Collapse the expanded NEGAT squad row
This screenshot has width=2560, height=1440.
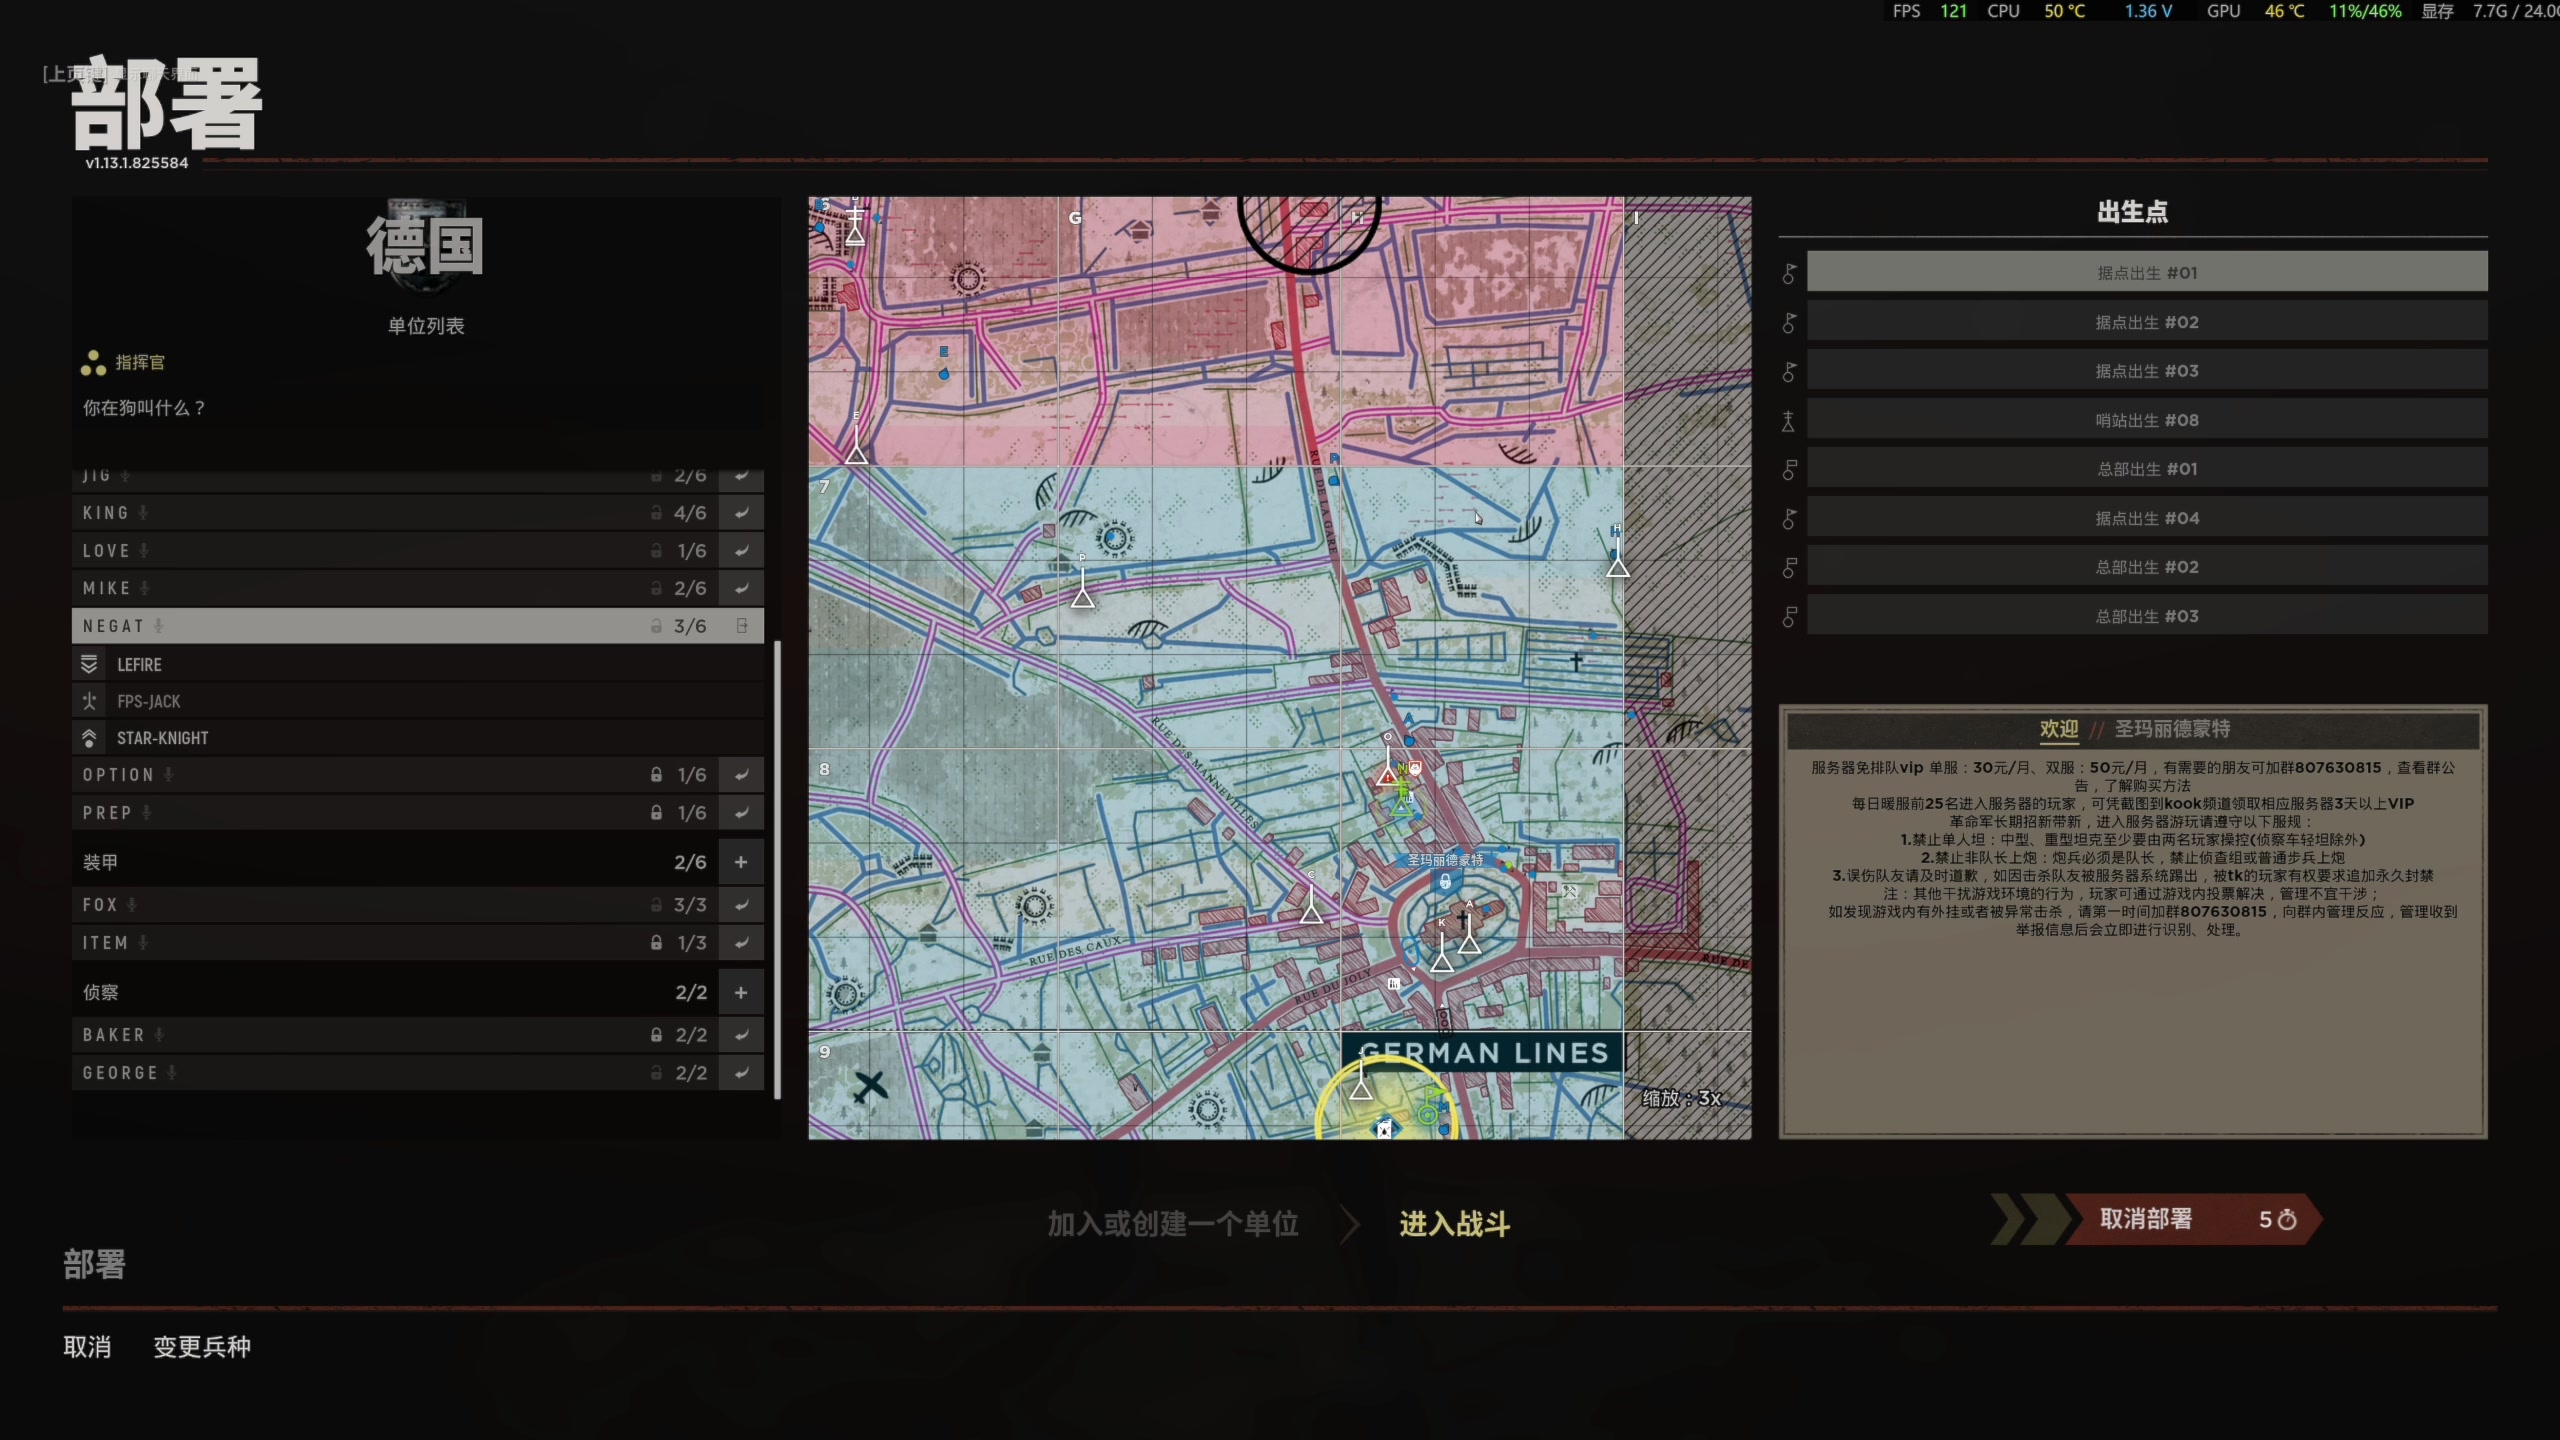tap(396, 626)
